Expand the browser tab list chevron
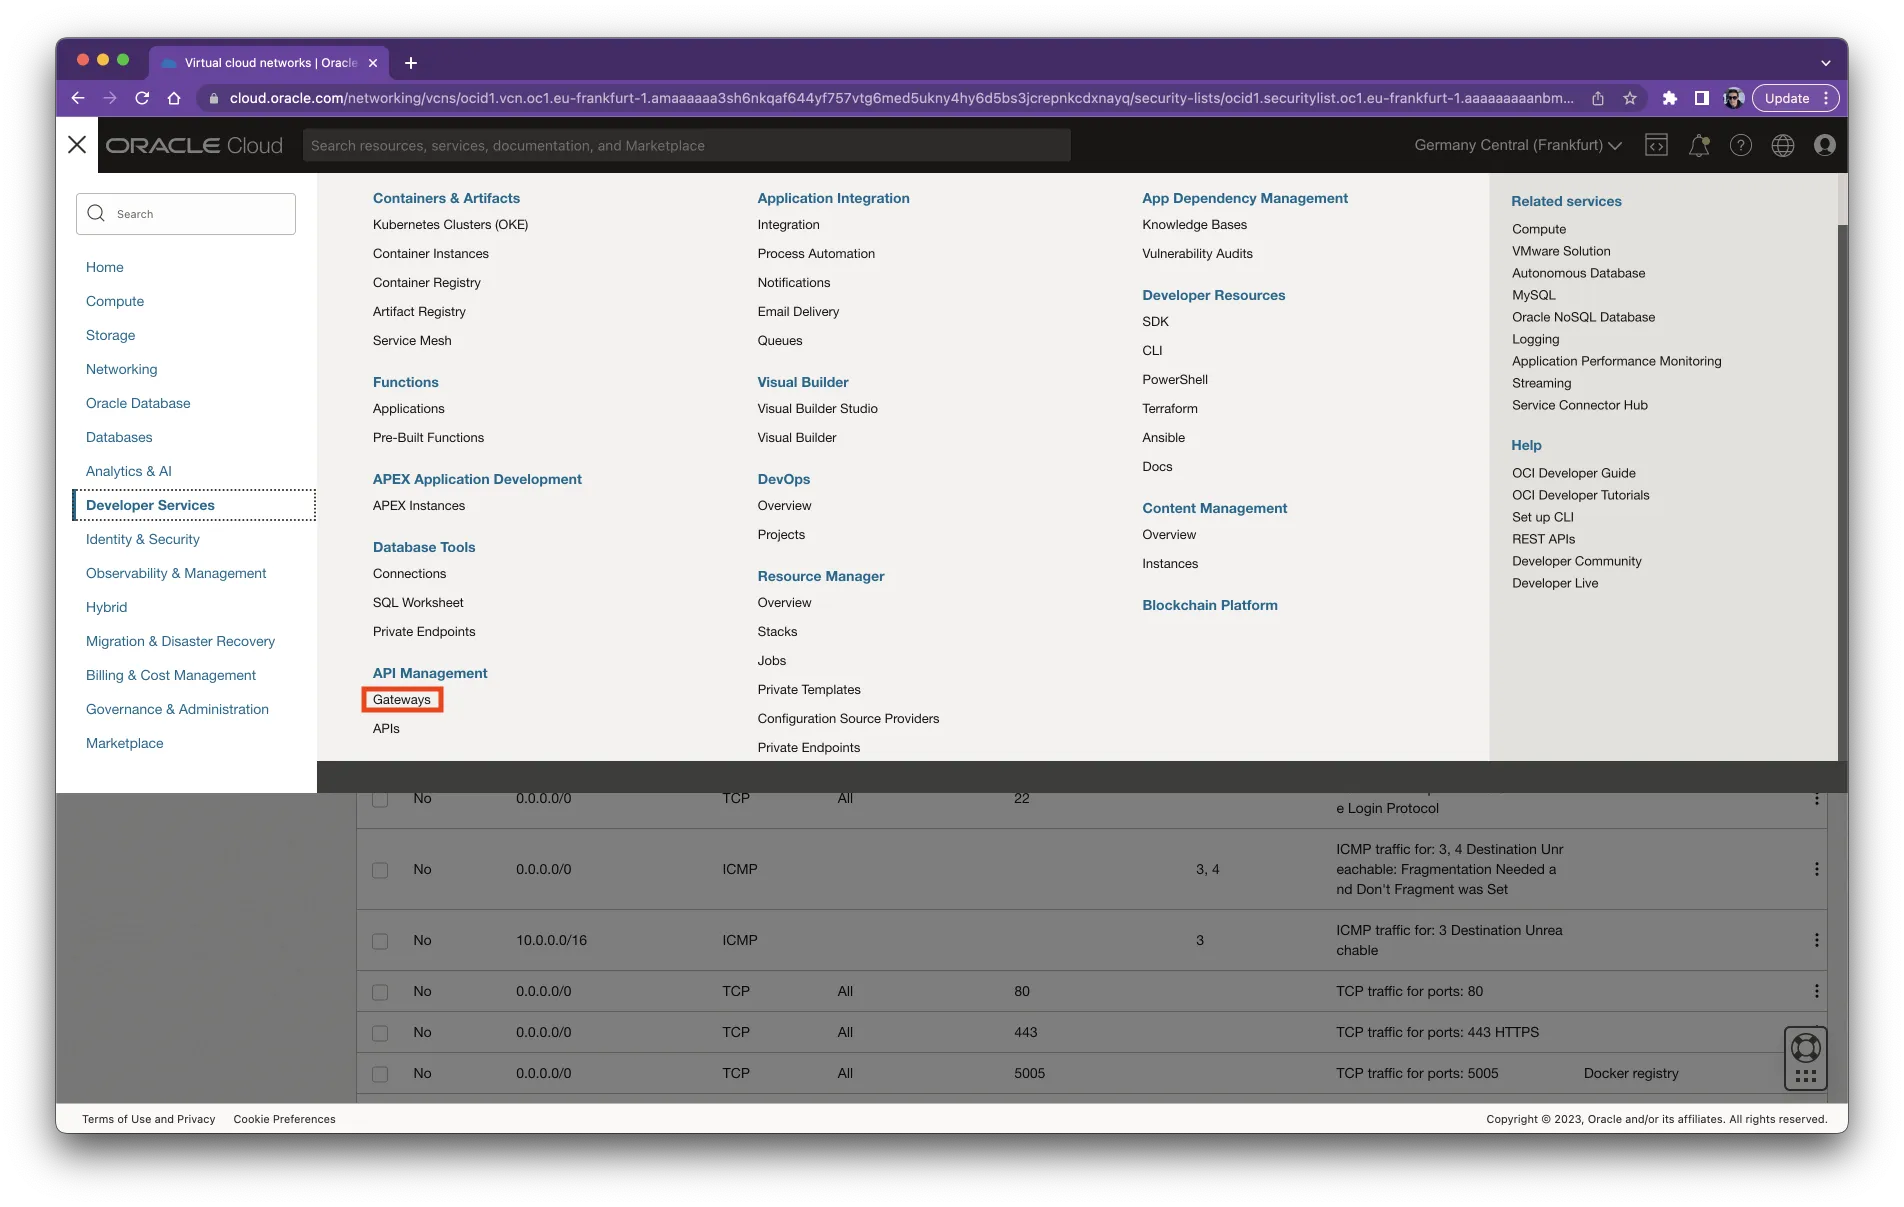Screen dimensions: 1904x1207 tap(1825, 63)
